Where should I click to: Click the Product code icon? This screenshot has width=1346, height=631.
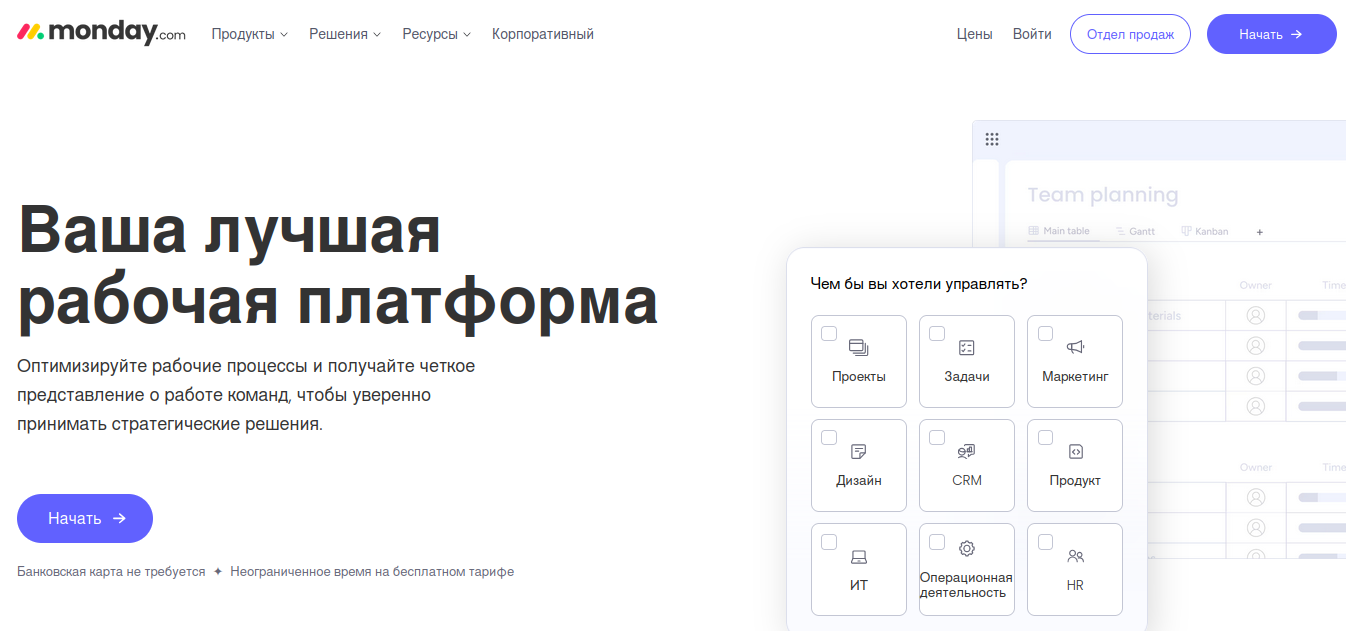(1075, 451)
